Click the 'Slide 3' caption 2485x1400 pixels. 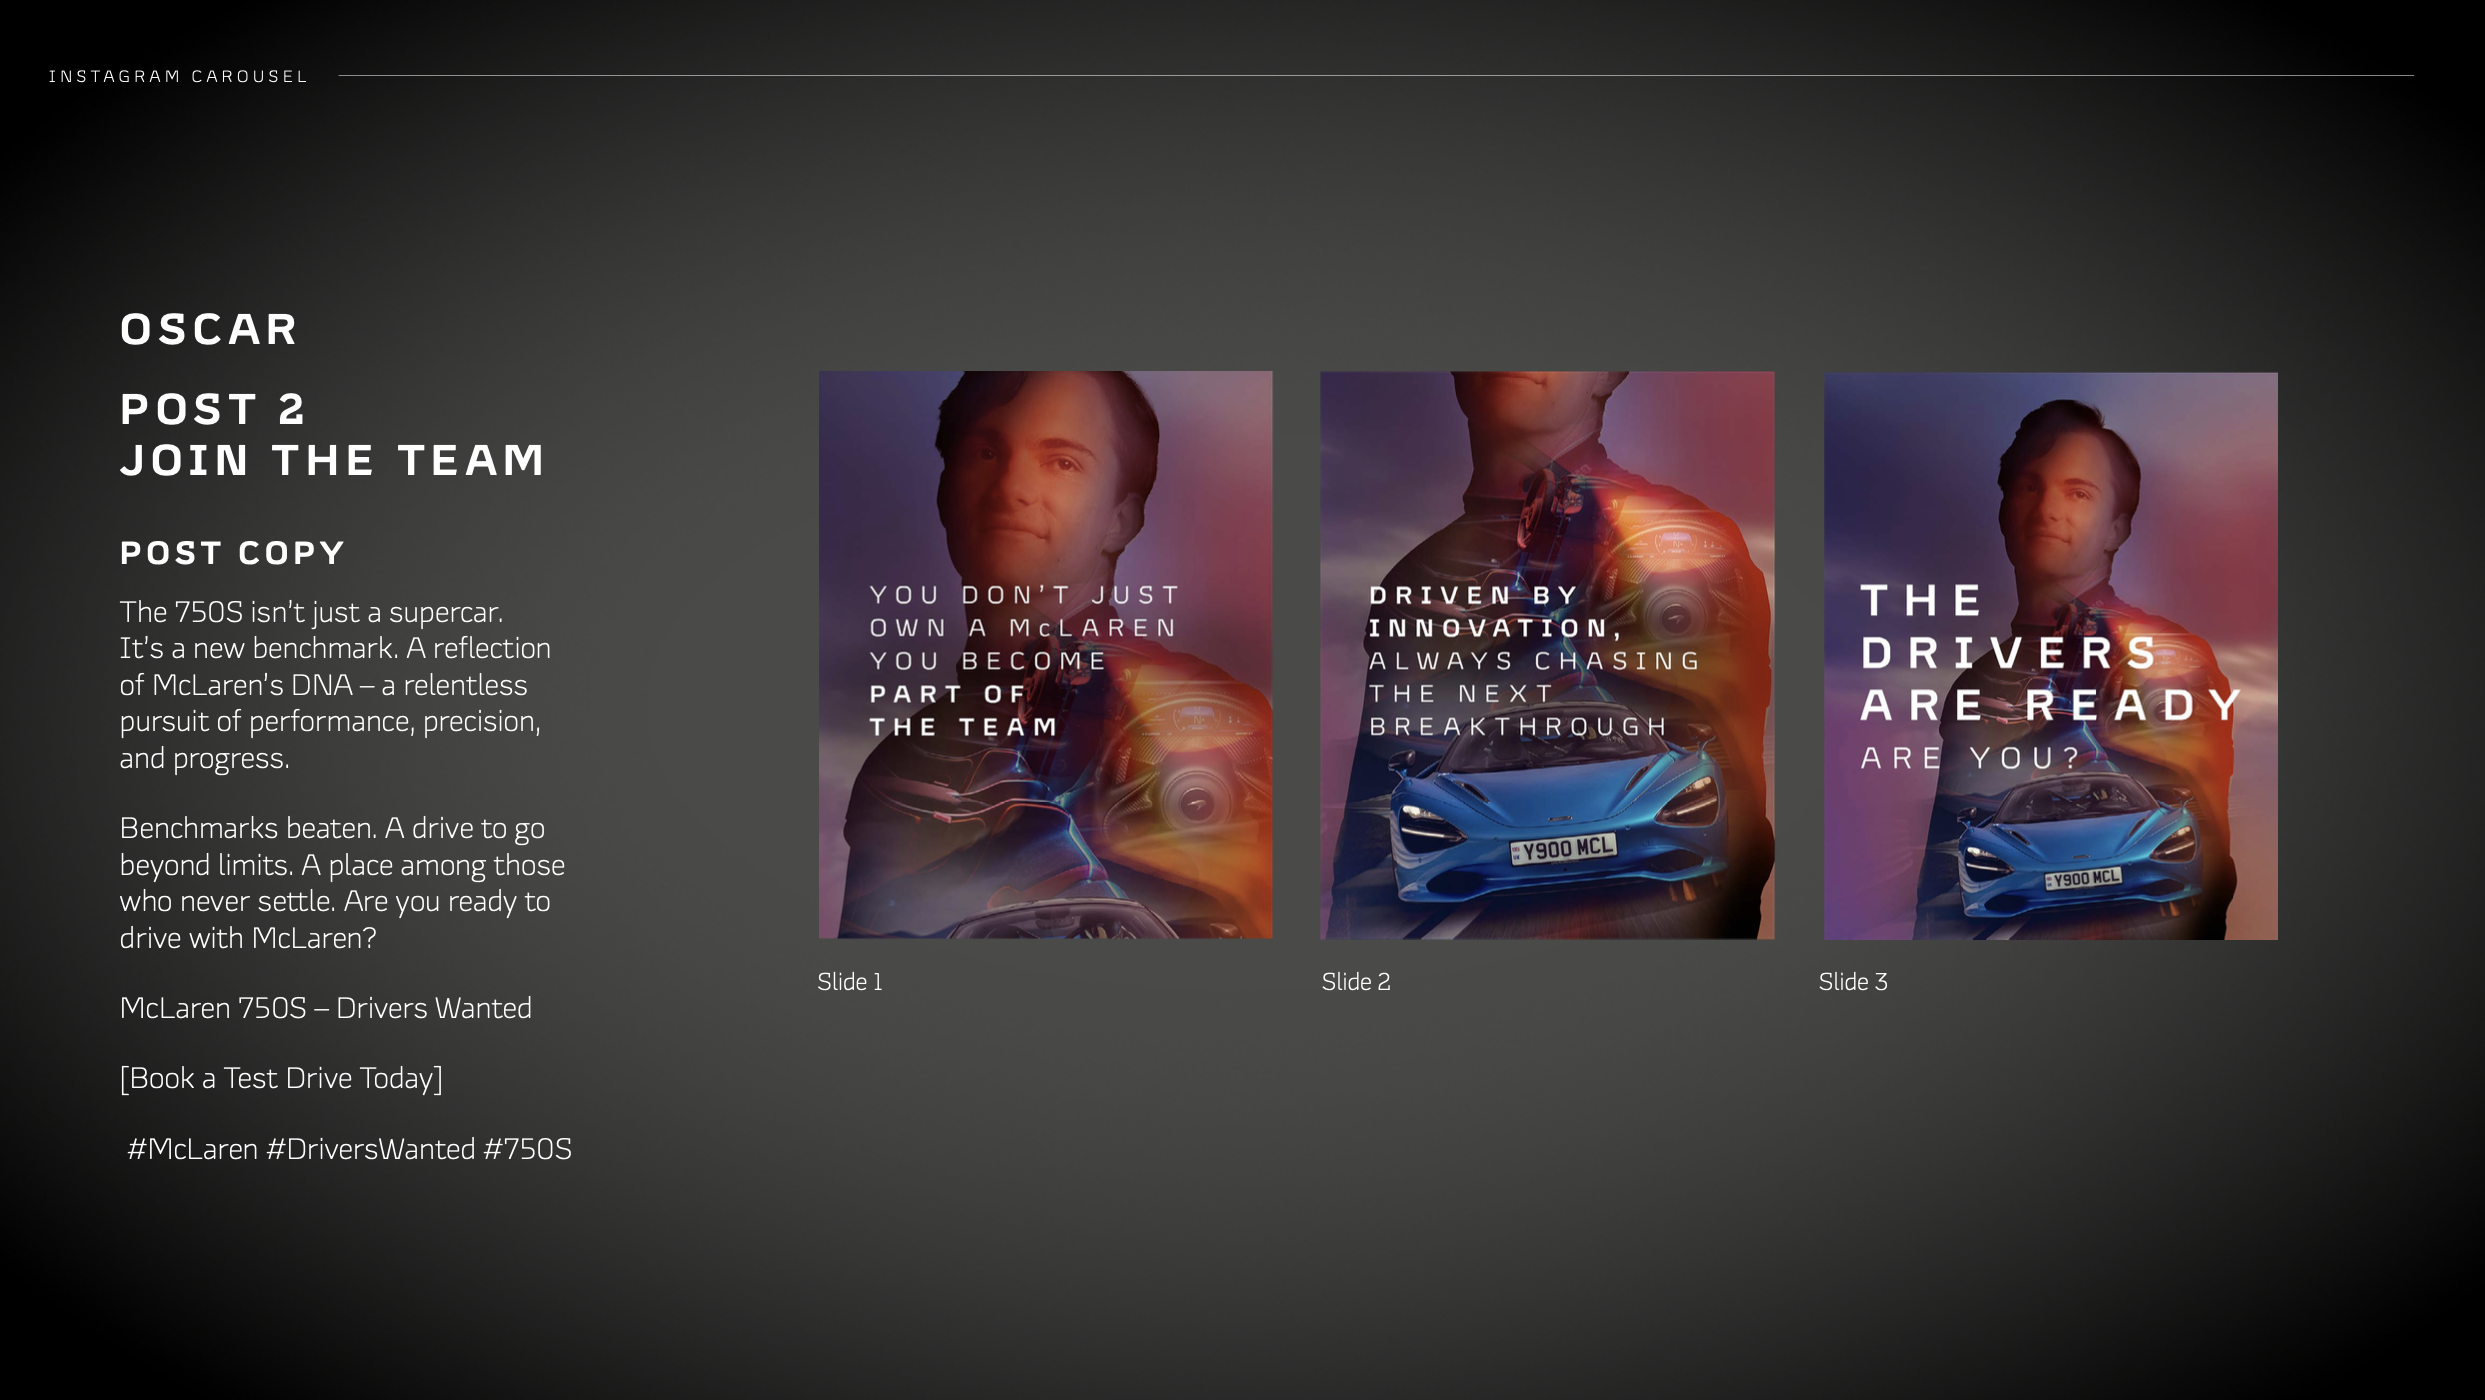click(1853, 982)
